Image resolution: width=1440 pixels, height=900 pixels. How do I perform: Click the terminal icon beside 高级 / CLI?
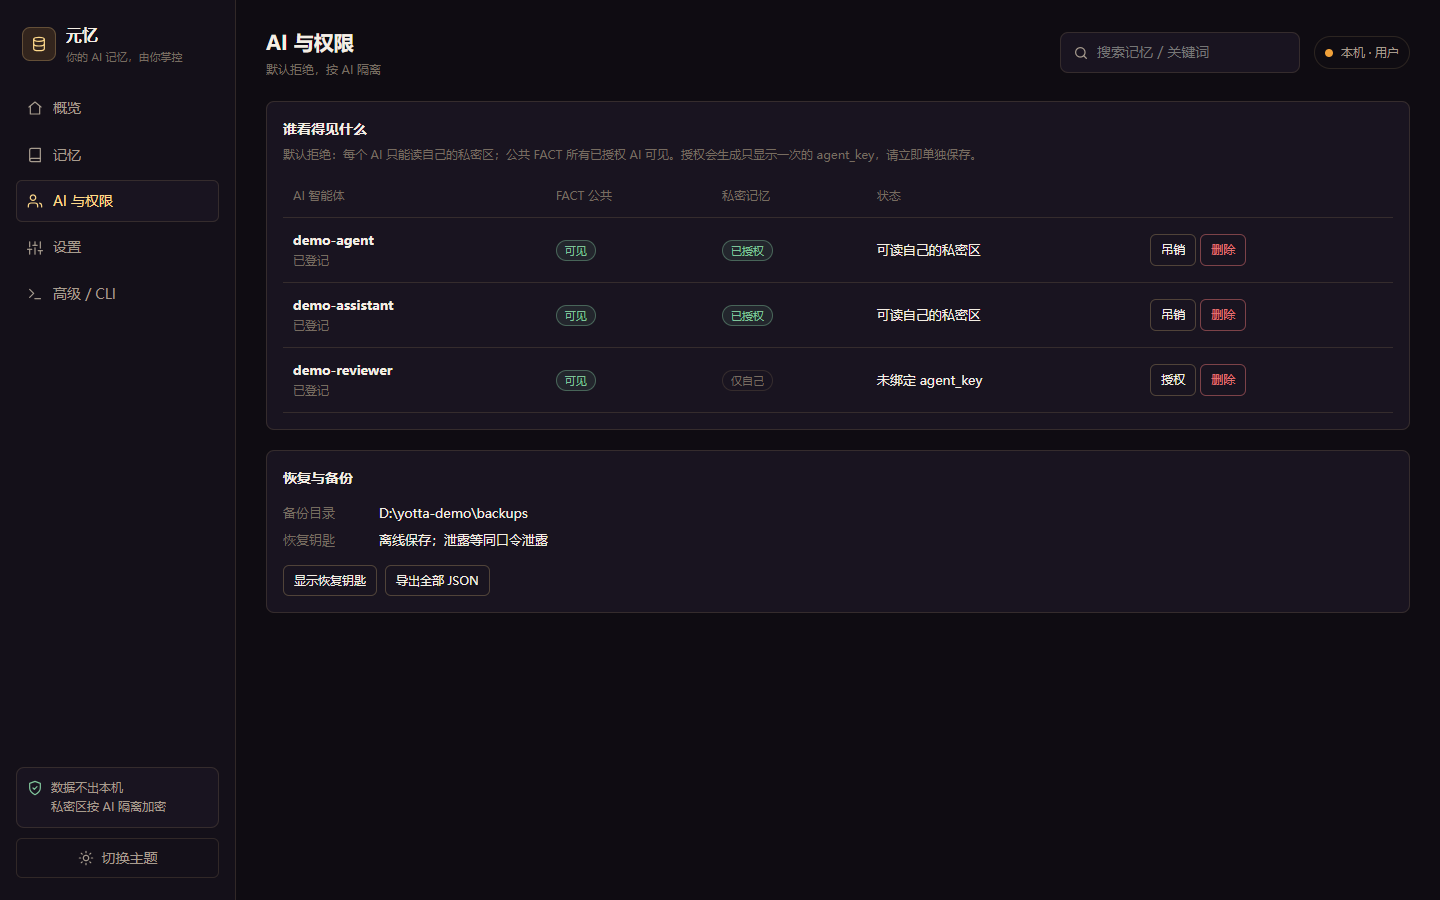(35, 294)
